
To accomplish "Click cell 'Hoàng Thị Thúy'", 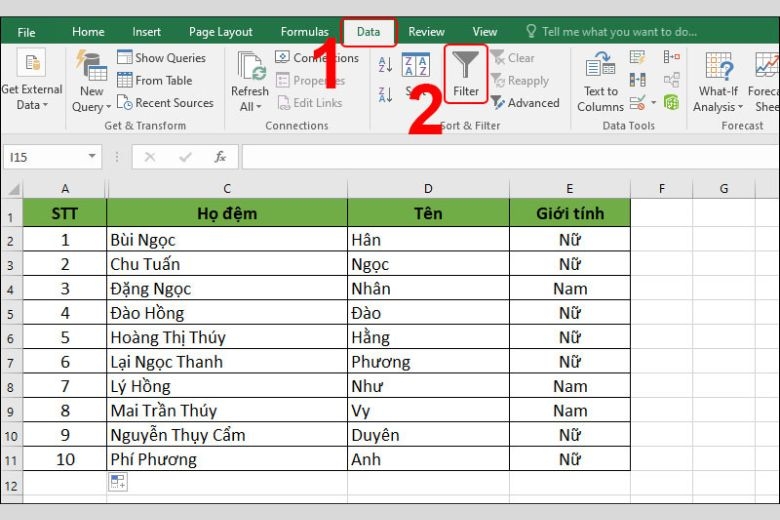I will (x=227, y=337).
